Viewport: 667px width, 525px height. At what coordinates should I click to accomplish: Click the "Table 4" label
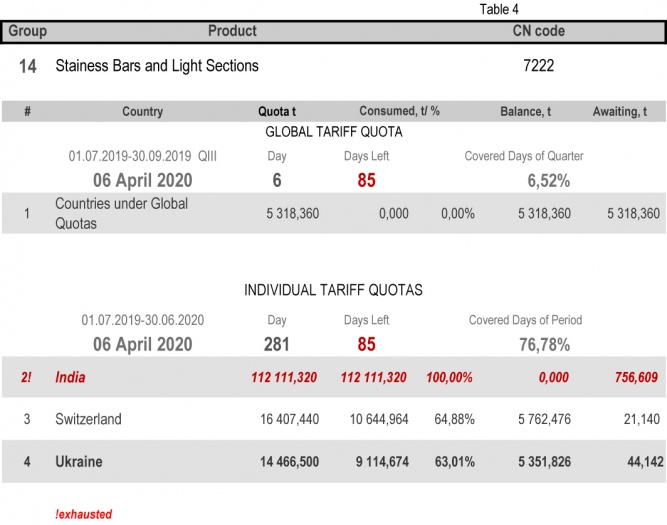[x=499, y=9]
